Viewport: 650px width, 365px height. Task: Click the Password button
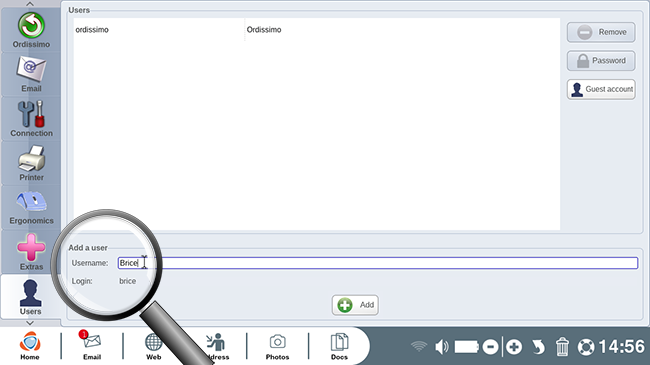(x=601, y=61)
